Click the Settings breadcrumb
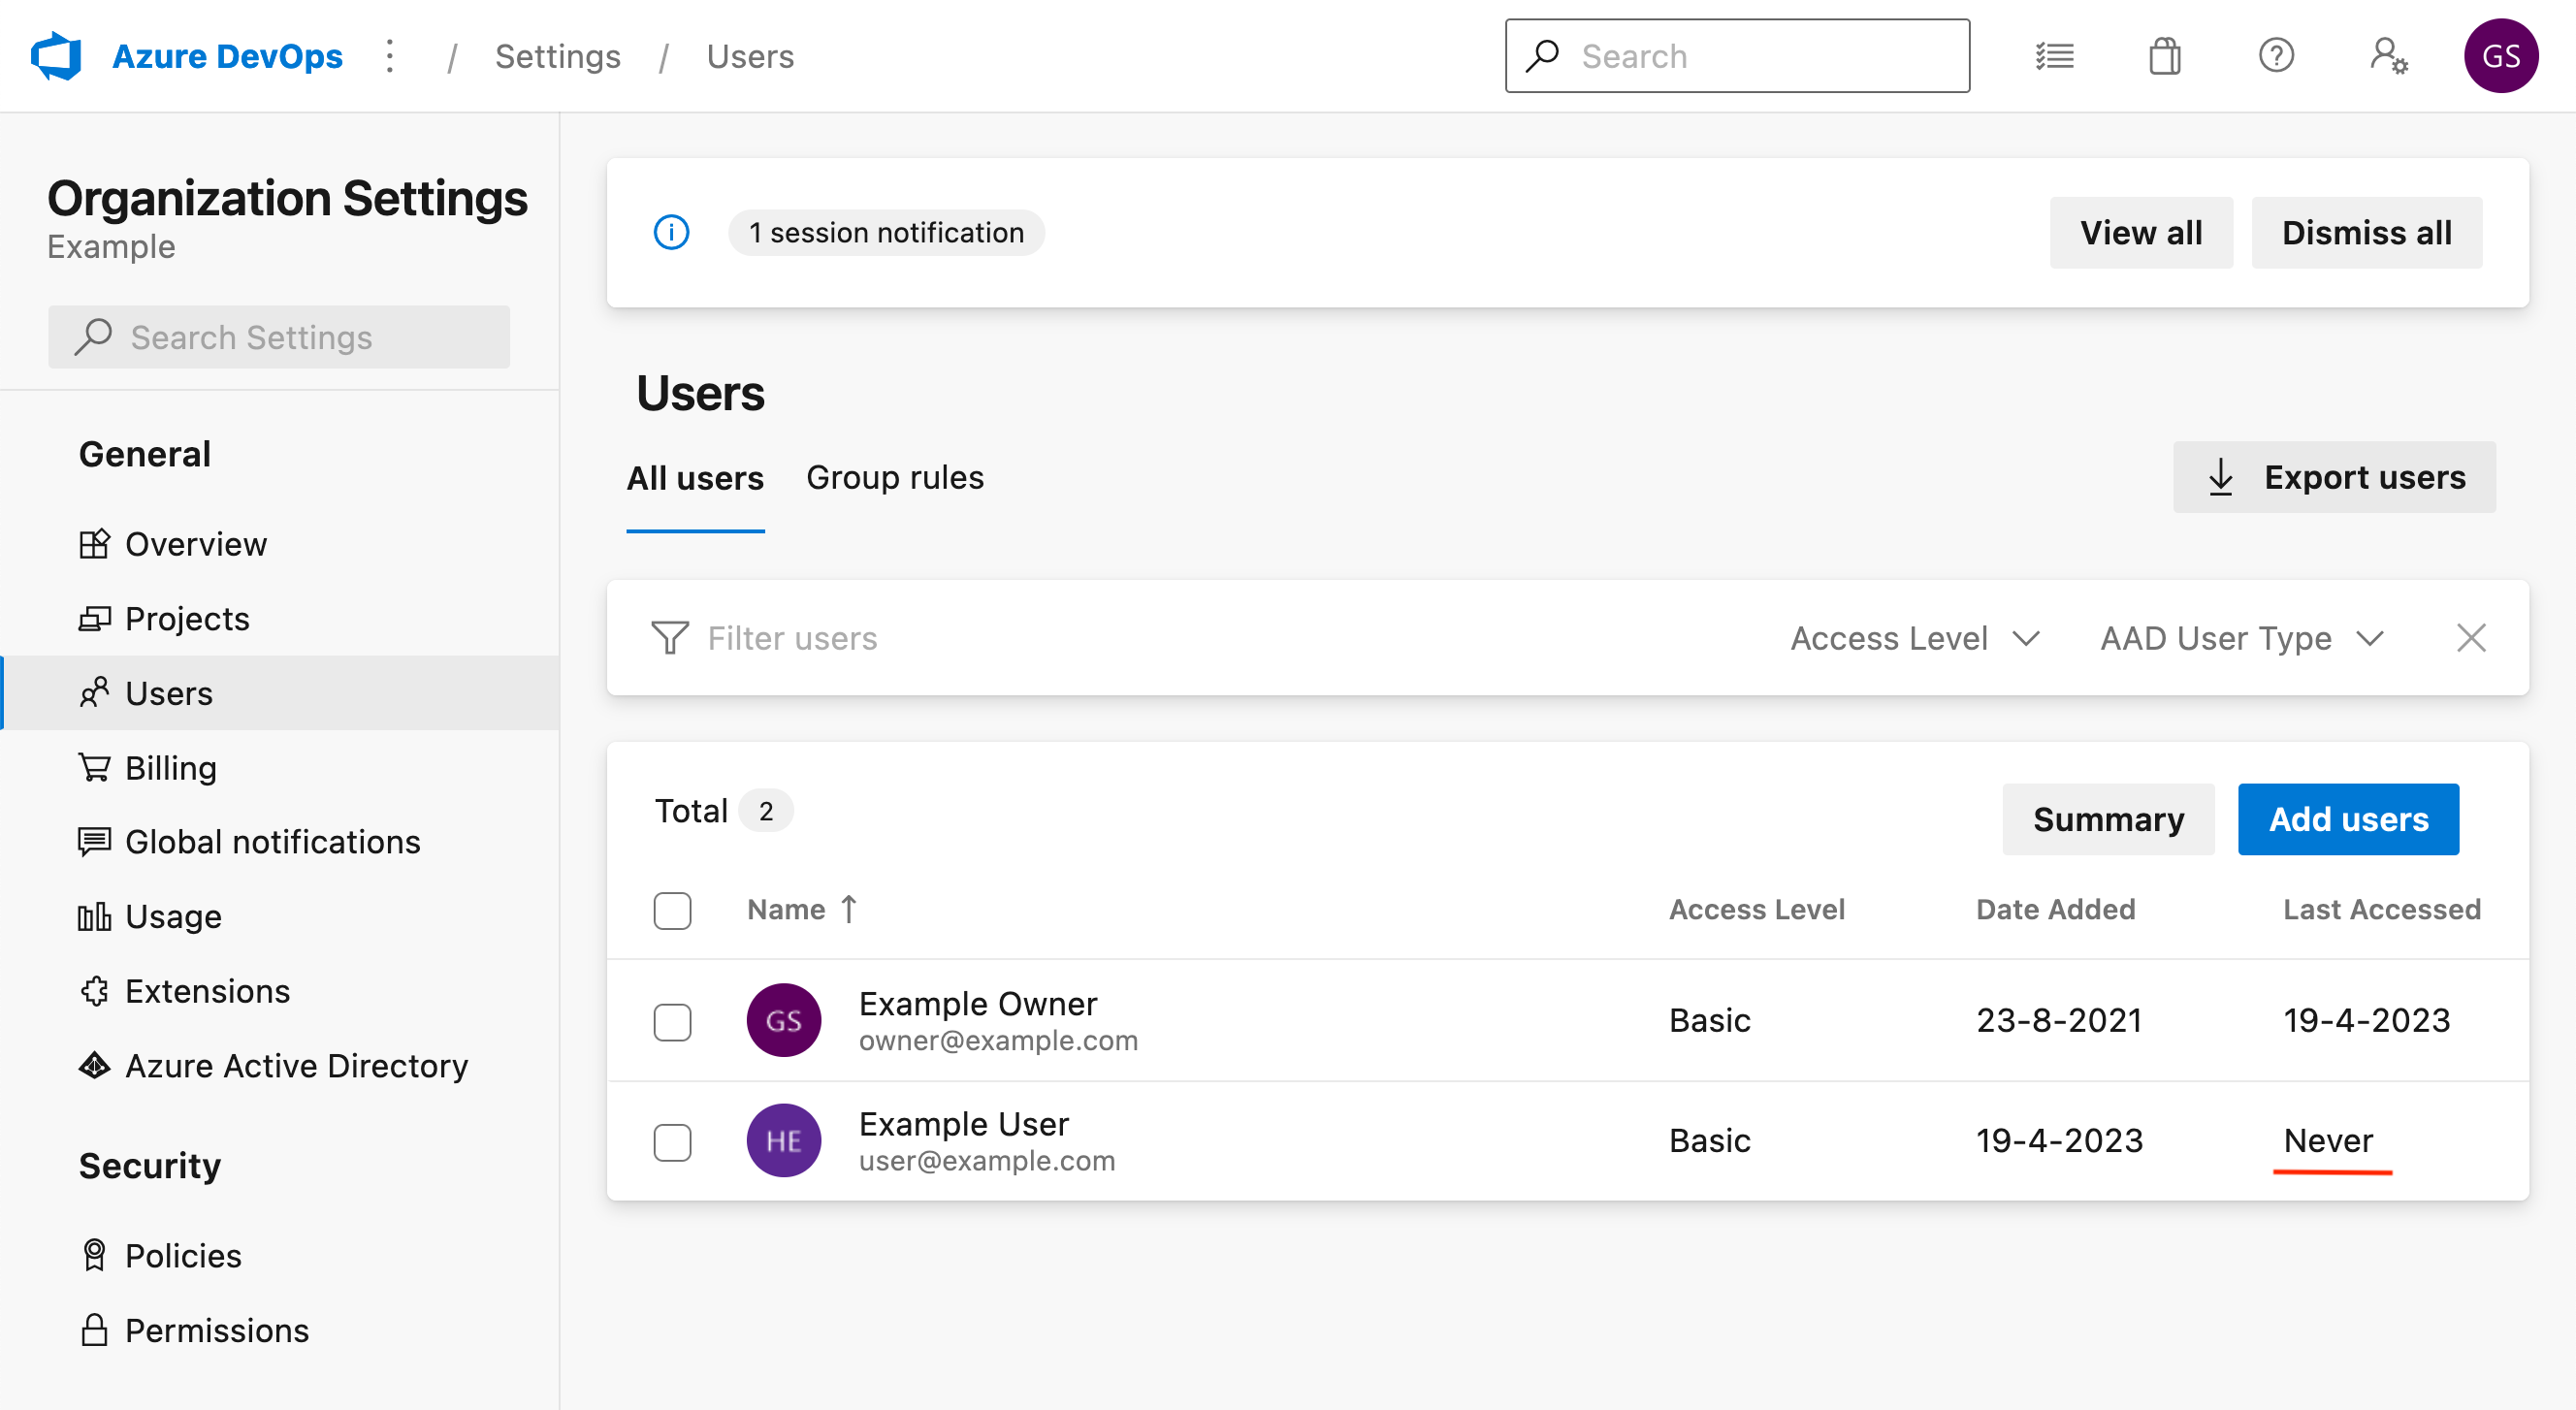This screenshot has height=1410, width=2576. [558, 56]
